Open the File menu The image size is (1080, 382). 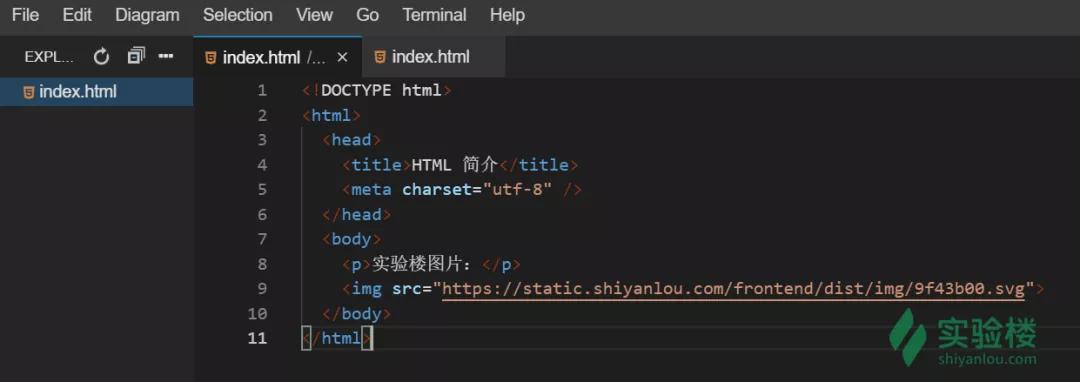pos(25,15)
